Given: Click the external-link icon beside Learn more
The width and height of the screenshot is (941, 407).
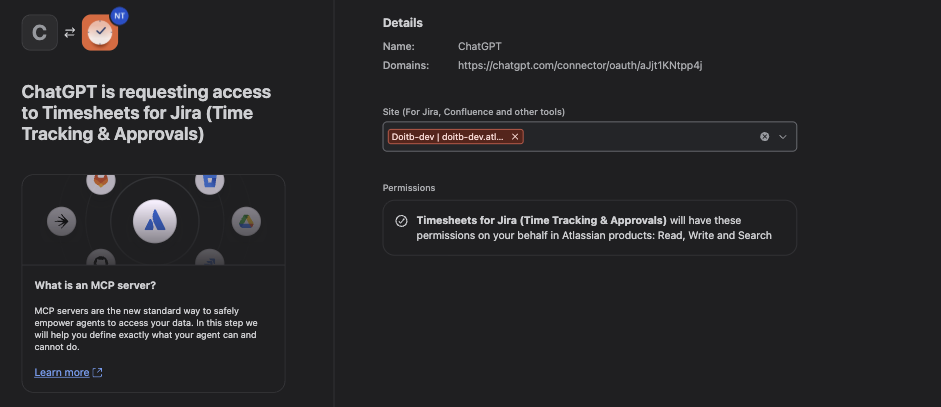Looking at the screenshot, I should click(97, 373).
